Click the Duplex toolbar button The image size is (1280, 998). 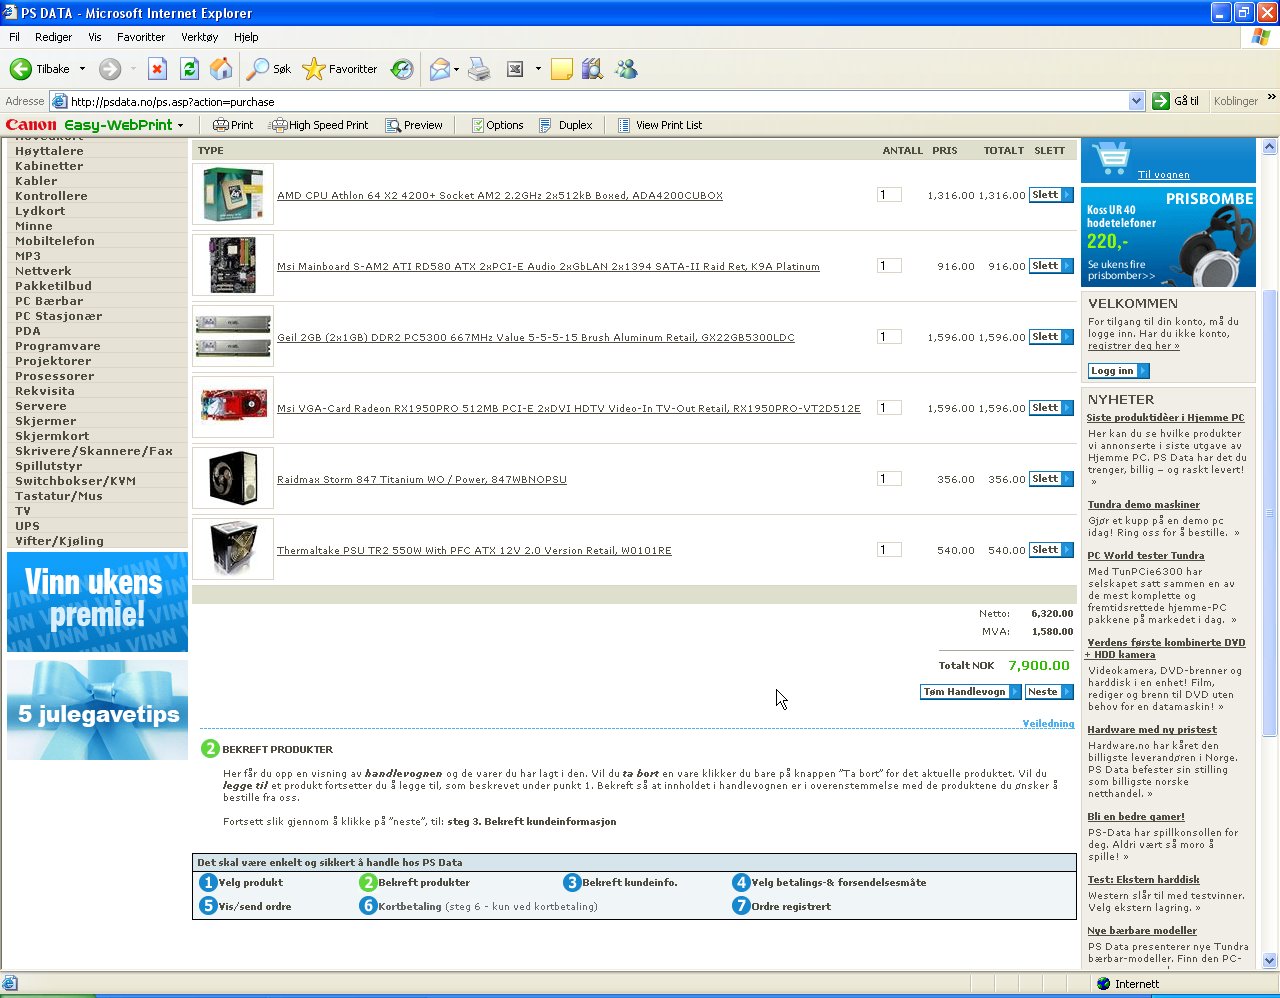click(566, 125)
